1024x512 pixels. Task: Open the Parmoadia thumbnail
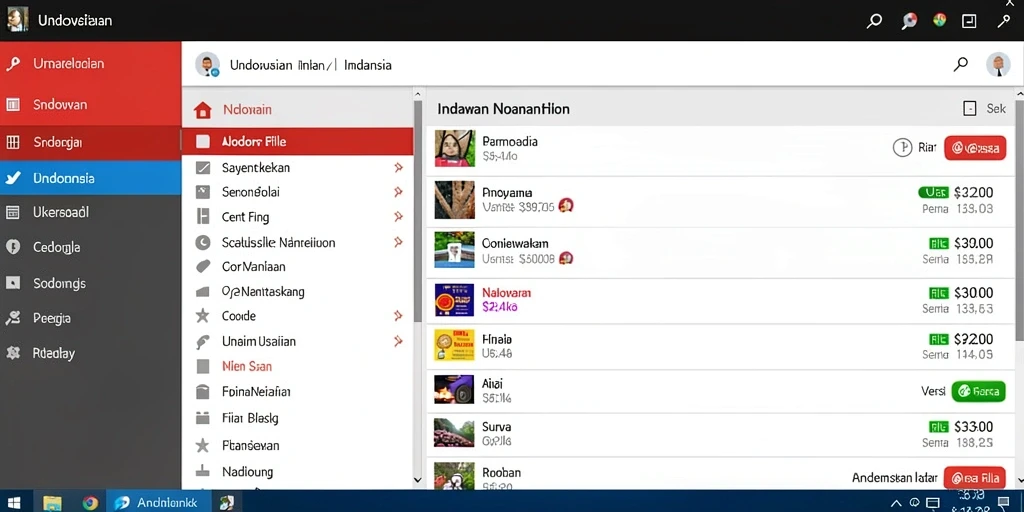[455, 148]
